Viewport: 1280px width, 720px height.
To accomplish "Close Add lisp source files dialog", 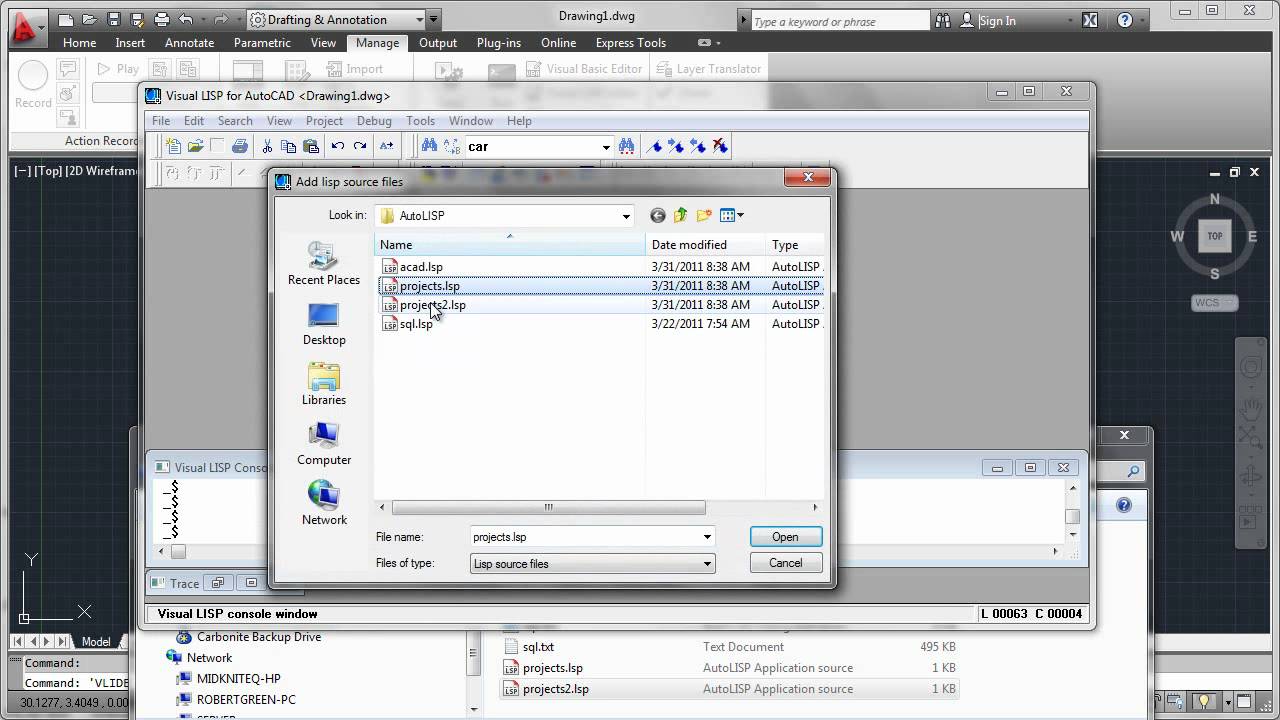I will (x=806, y=179).
